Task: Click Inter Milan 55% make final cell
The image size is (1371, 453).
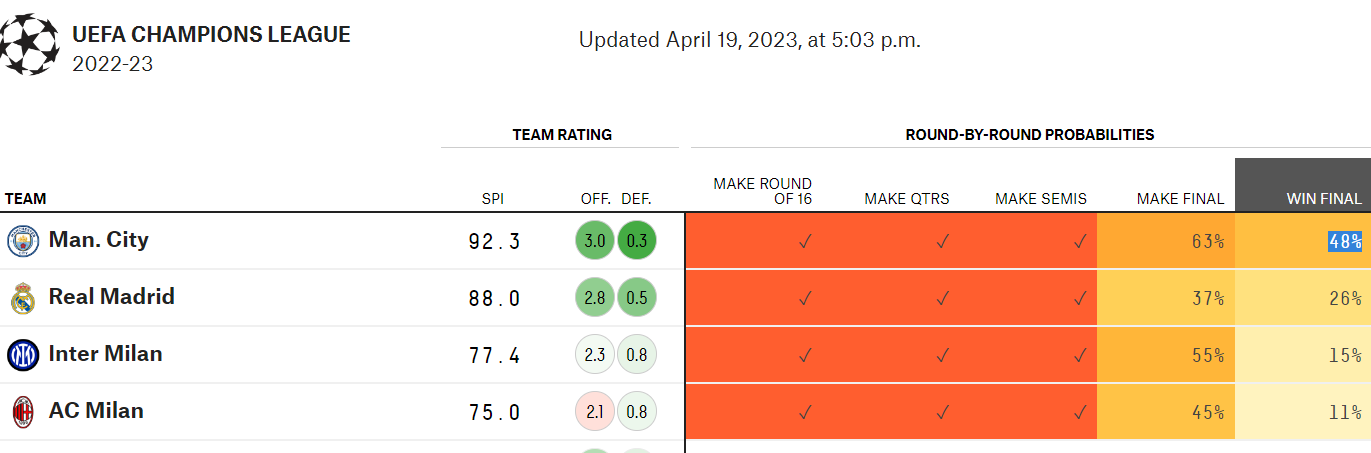Action: click(1166, 355)
